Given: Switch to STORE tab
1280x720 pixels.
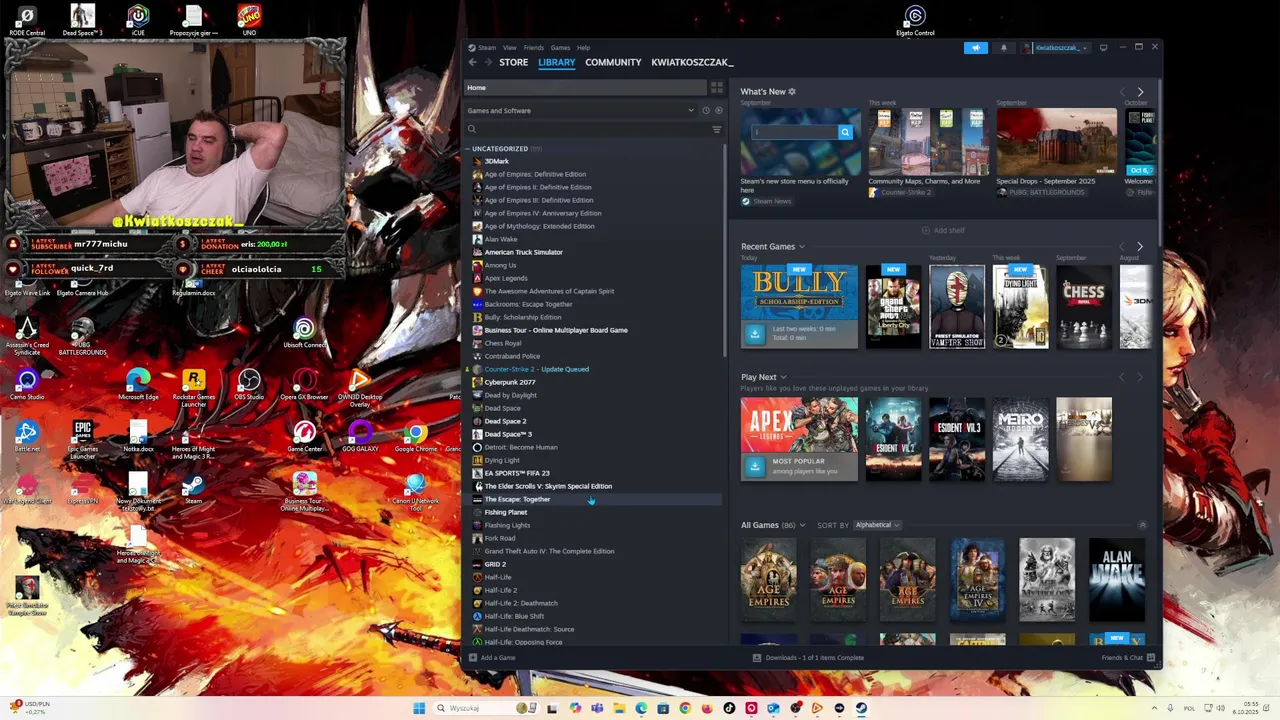Looking at the screenshot, I should pos(514,62).
